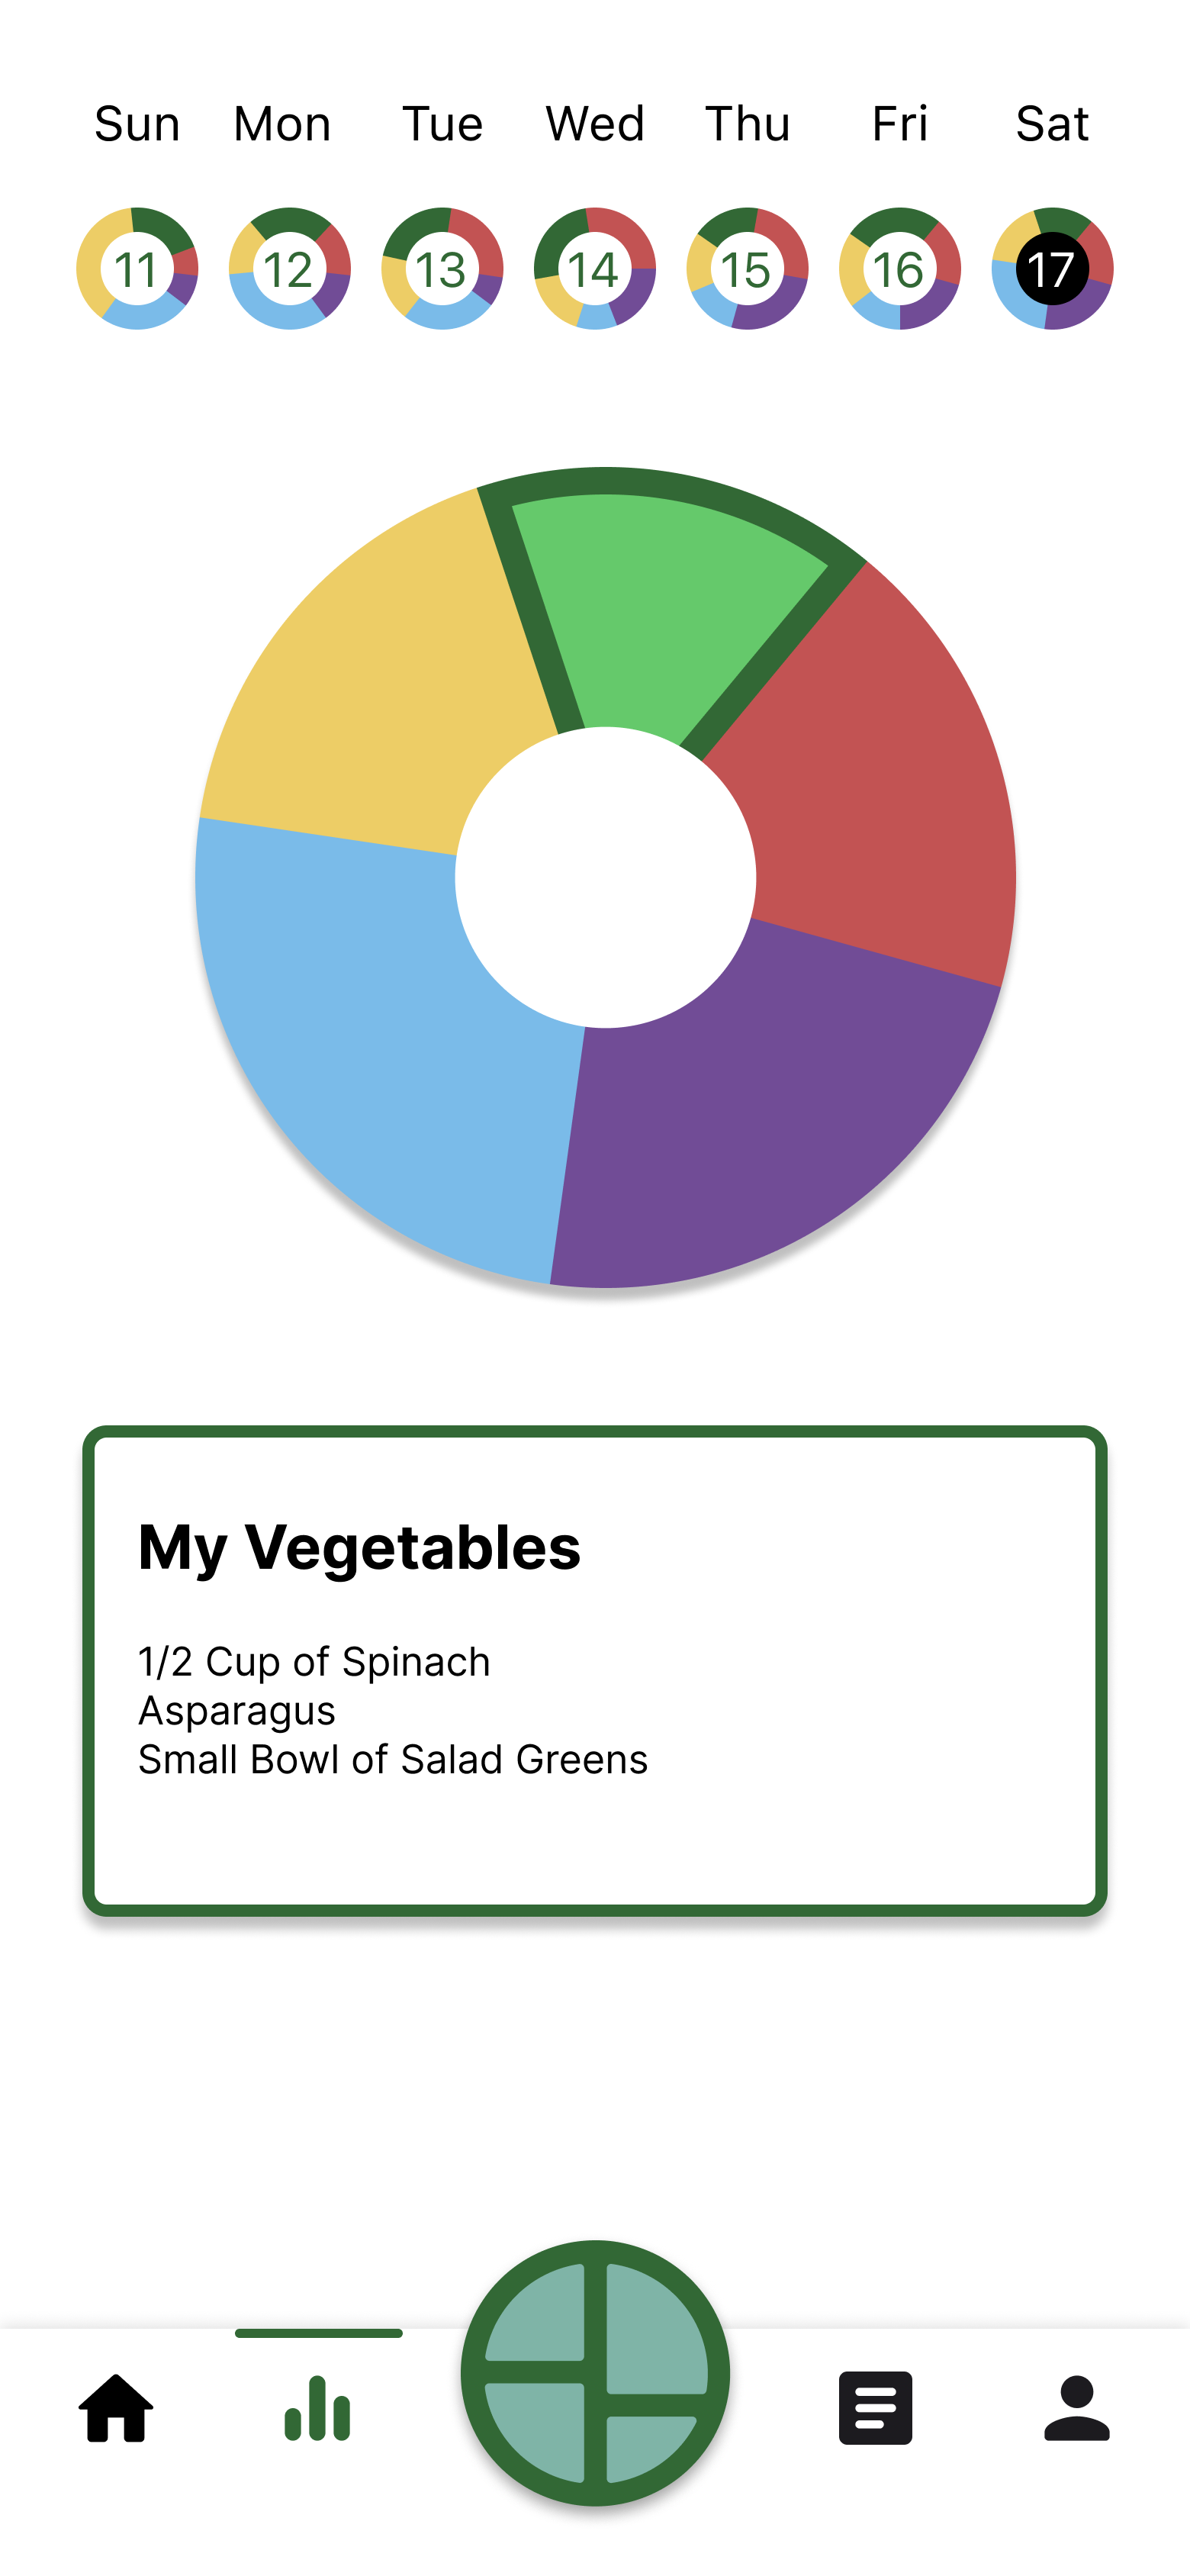This screenshot has height=2576, width=1190.
Task: Select day 11 ring for Sunday
Action: 137,268
